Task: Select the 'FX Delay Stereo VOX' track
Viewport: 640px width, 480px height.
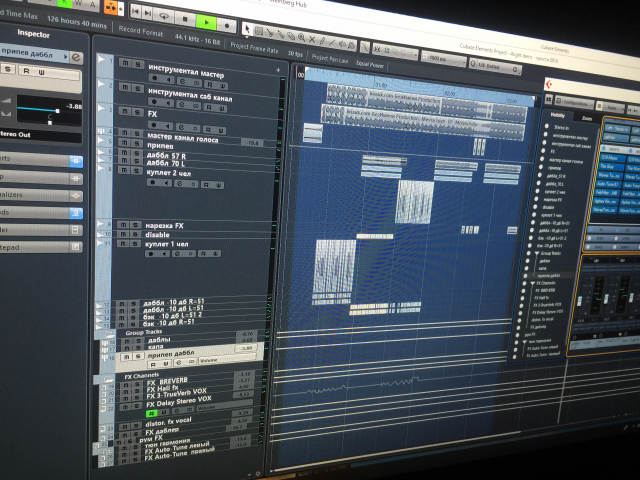Action: [179, 401]
